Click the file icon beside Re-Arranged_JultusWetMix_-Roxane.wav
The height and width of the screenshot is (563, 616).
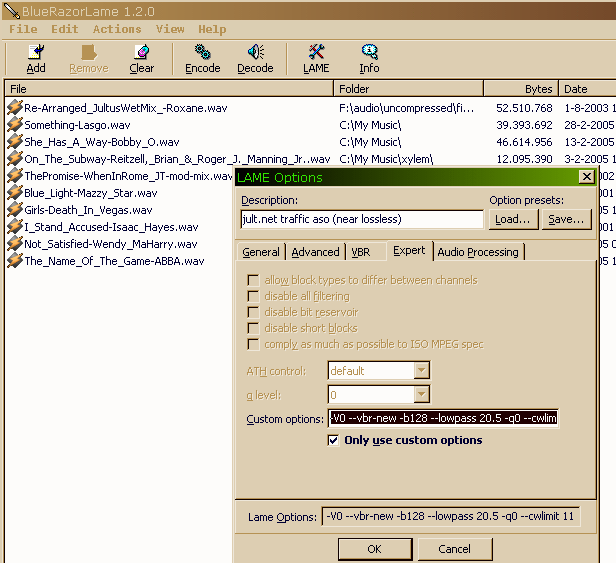(x=15, y=108)
